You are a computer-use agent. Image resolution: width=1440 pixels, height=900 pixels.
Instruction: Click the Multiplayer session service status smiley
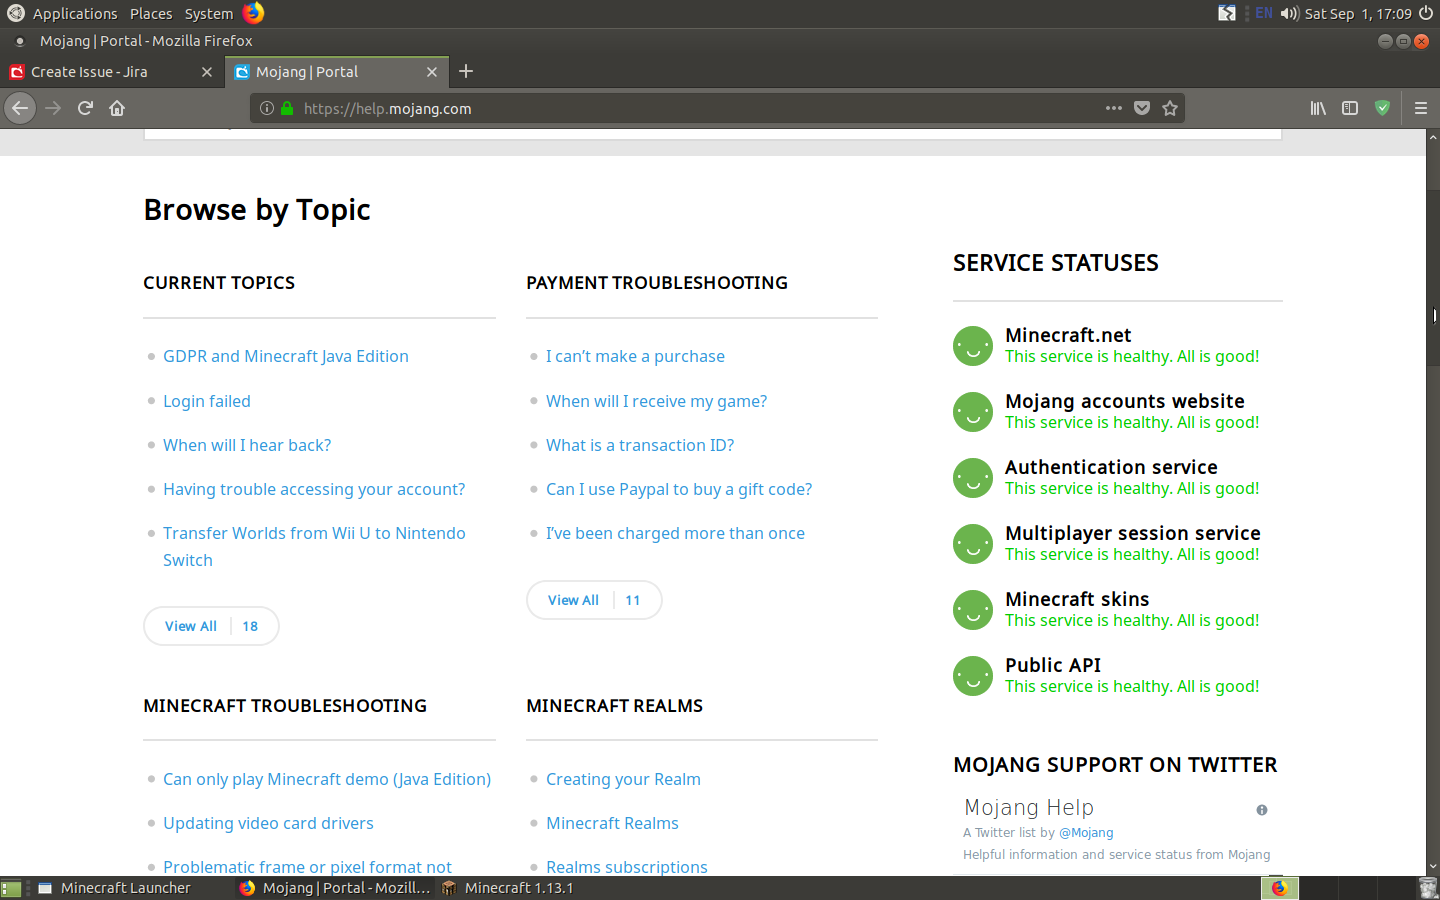(x=973, y=544)
